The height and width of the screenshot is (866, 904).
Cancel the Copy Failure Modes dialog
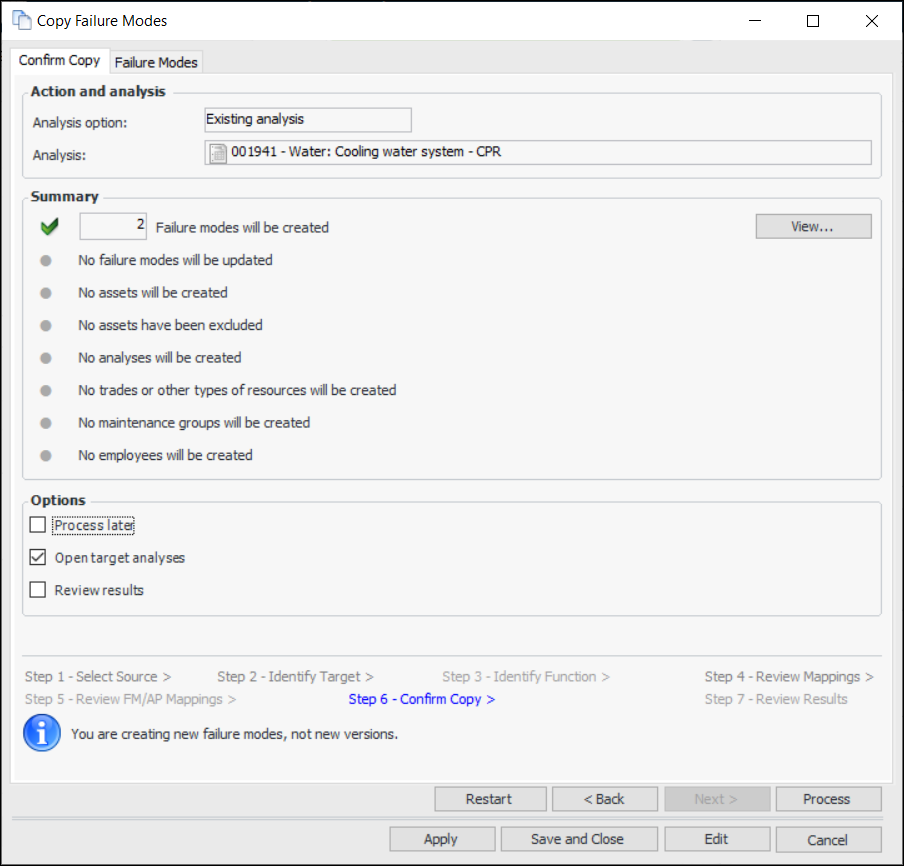(x=828, y=839)
